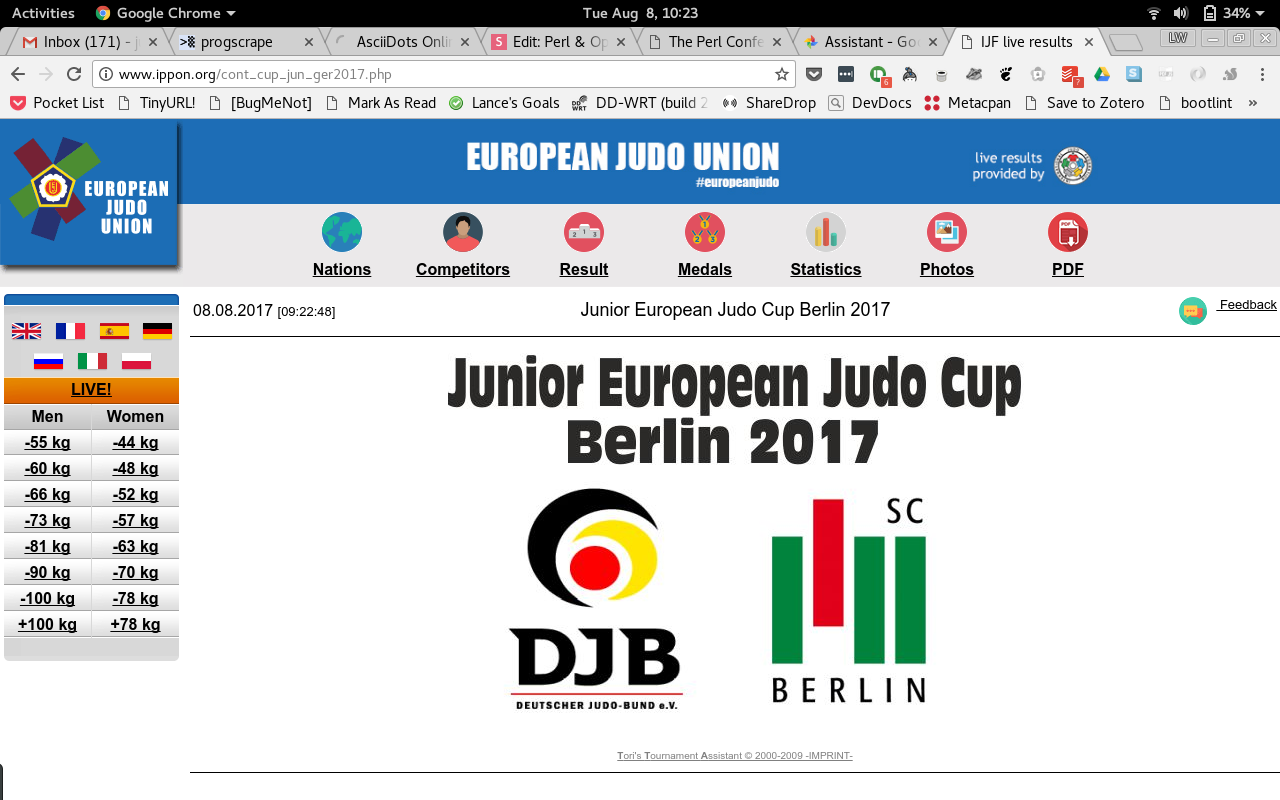Open Men +100 kg category
Image resolution: width=1280 pixels, height=800 pixels.
[47, 625]
